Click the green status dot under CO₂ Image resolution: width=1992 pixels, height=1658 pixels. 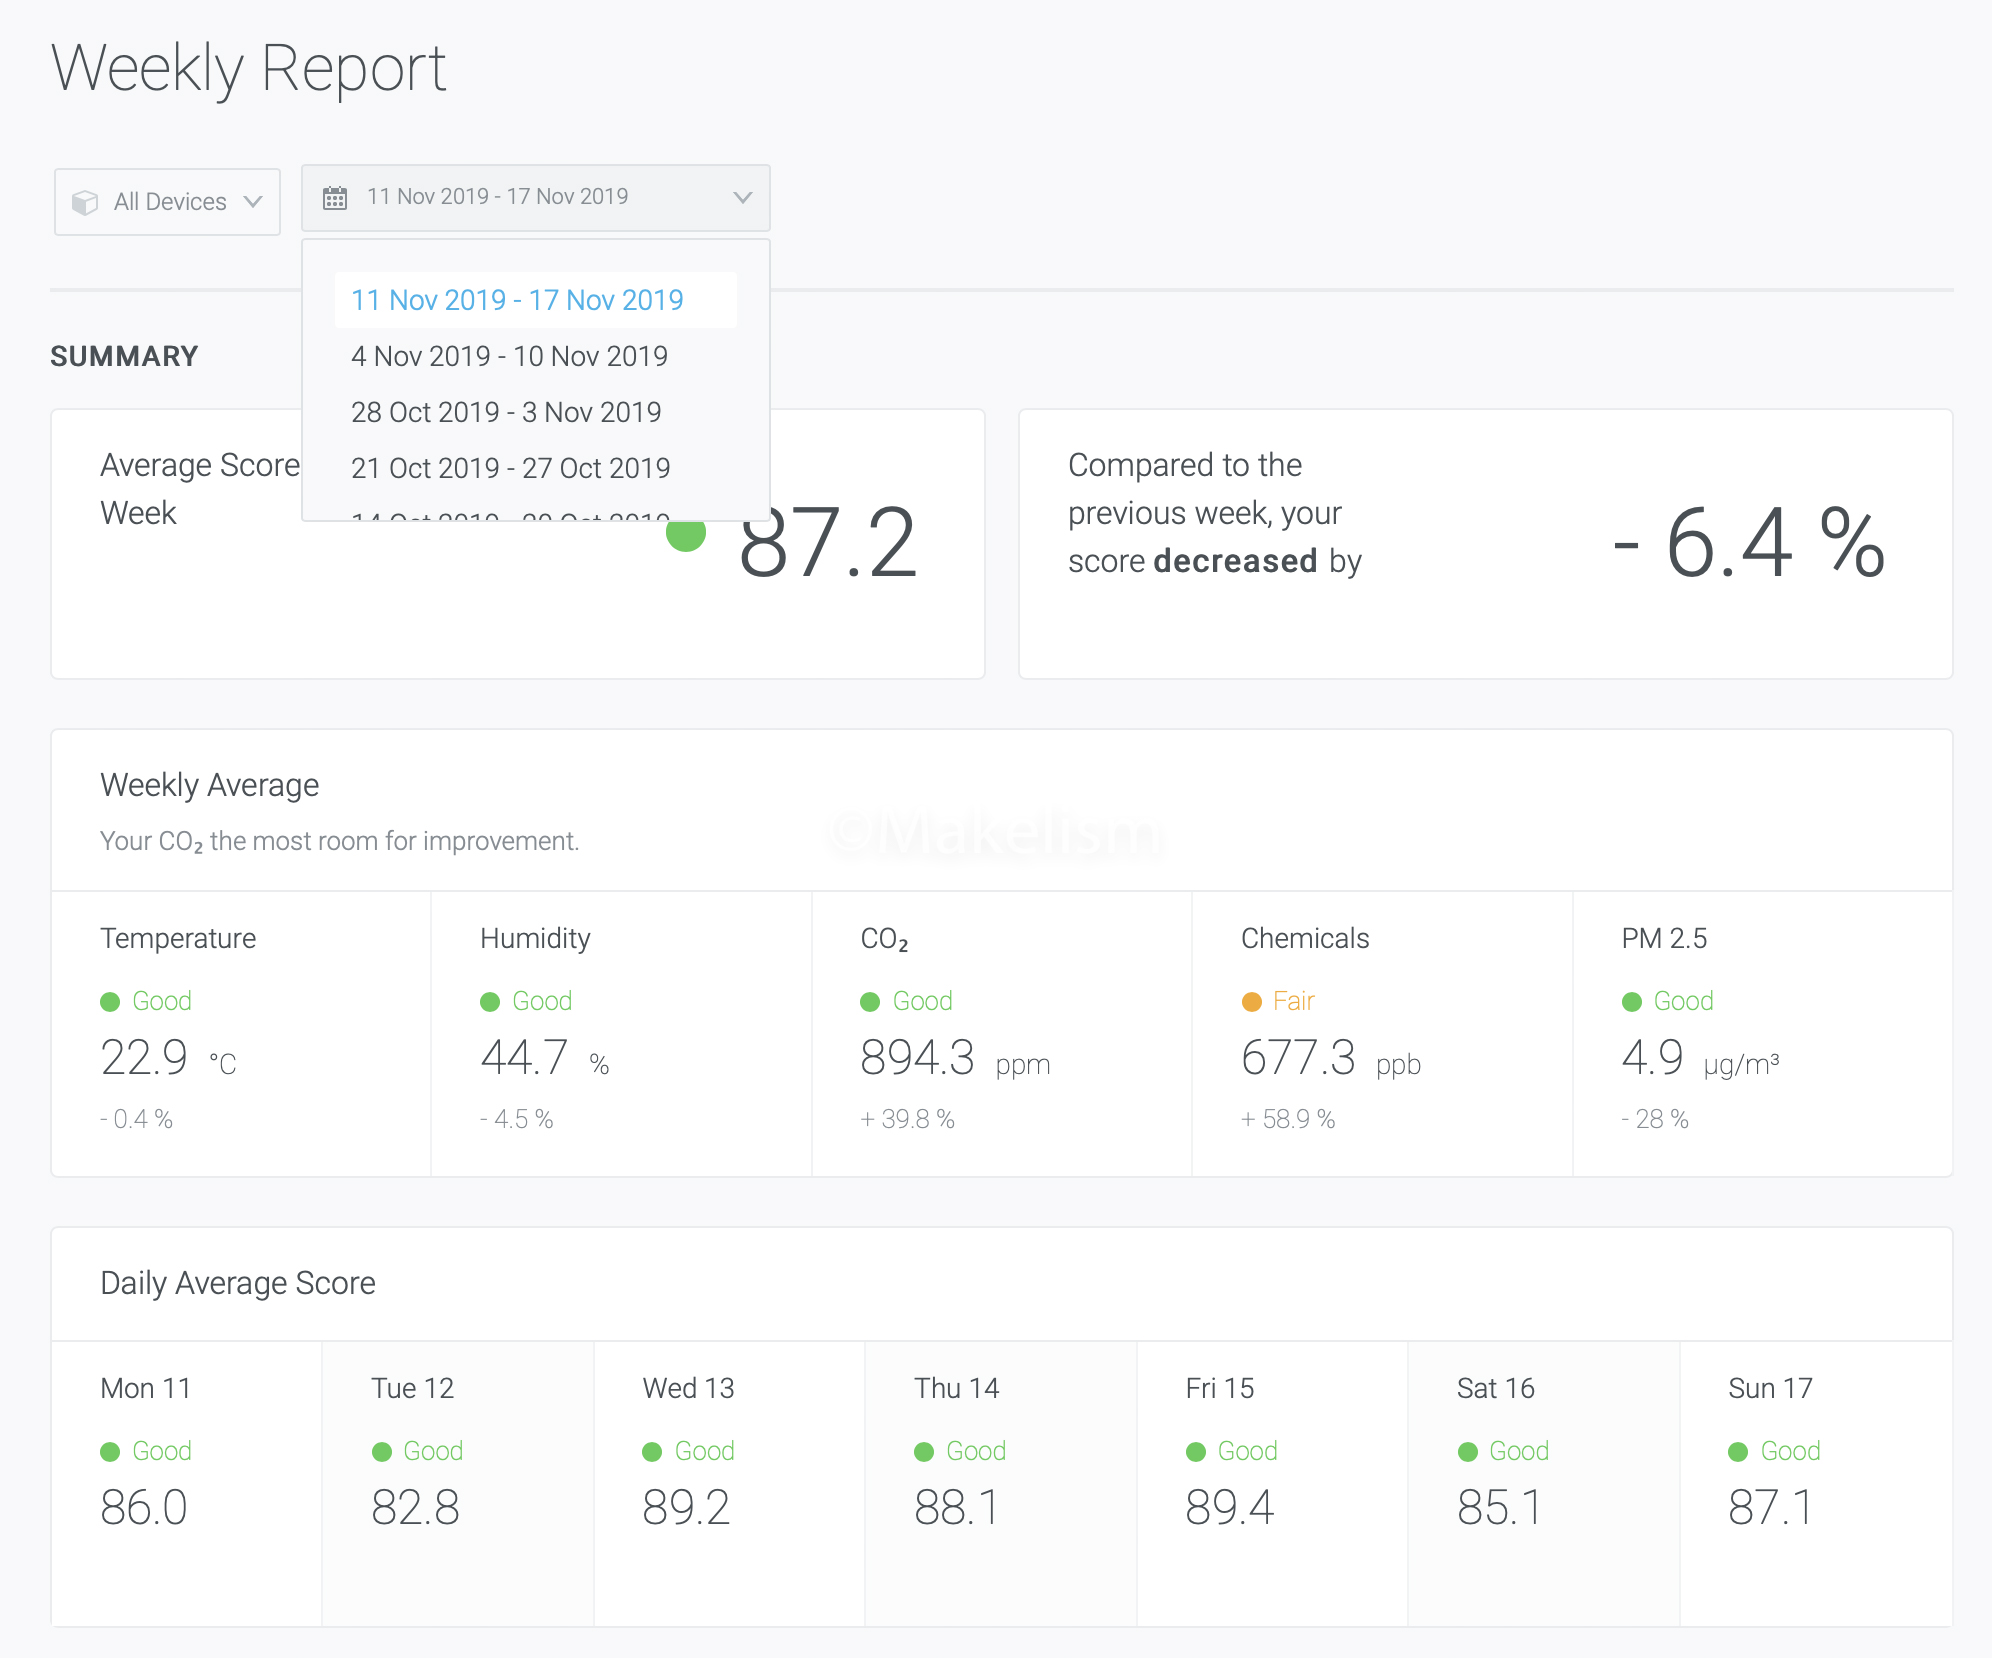coord(870,1002)
